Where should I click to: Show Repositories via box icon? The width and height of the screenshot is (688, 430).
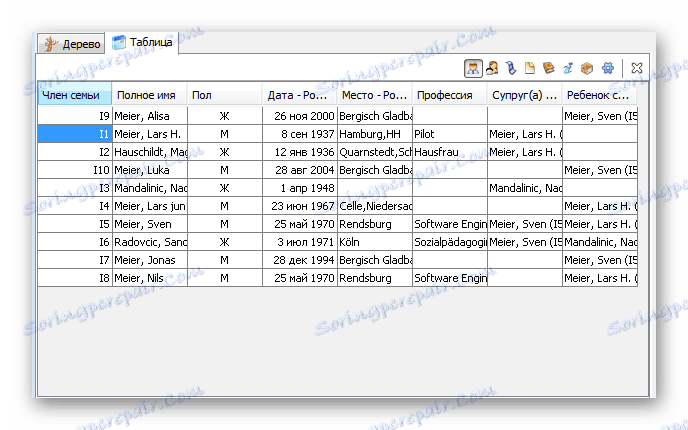(587, 68)
